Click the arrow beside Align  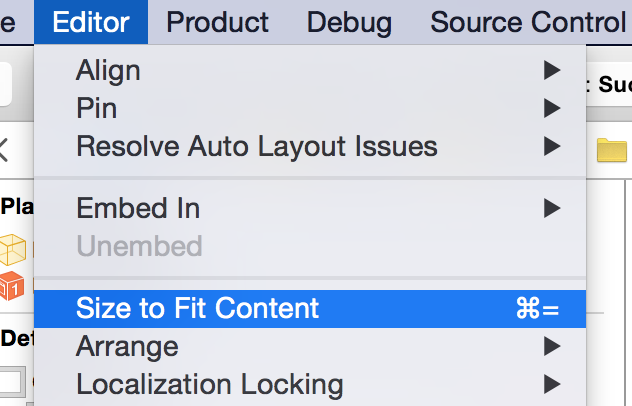point(552,70)
